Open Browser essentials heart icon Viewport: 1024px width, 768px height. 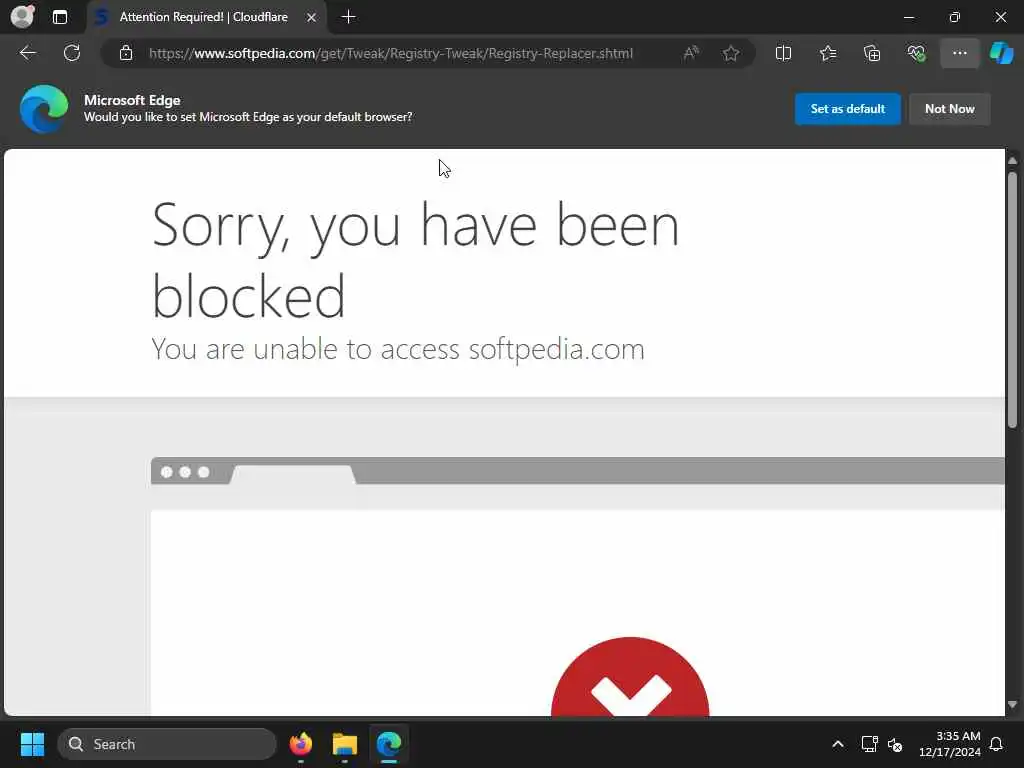916,53
